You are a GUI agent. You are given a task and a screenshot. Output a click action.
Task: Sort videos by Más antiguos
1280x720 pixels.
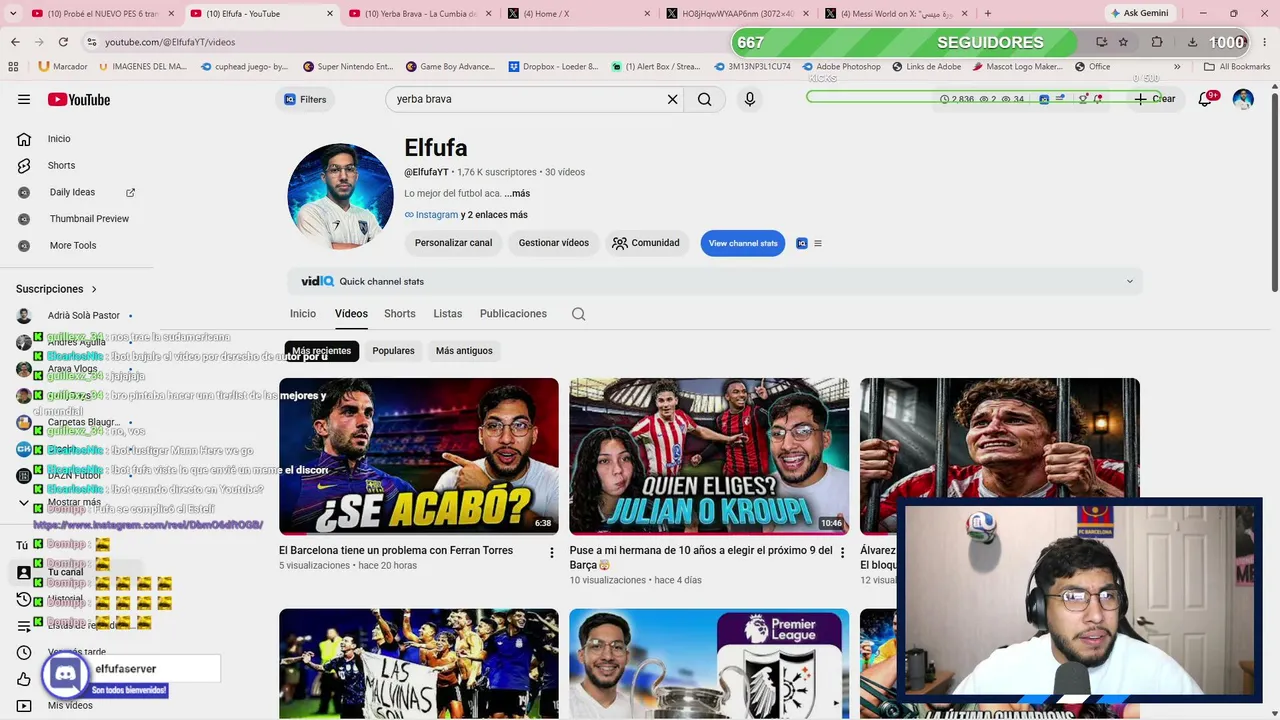(x=464, y=351)
